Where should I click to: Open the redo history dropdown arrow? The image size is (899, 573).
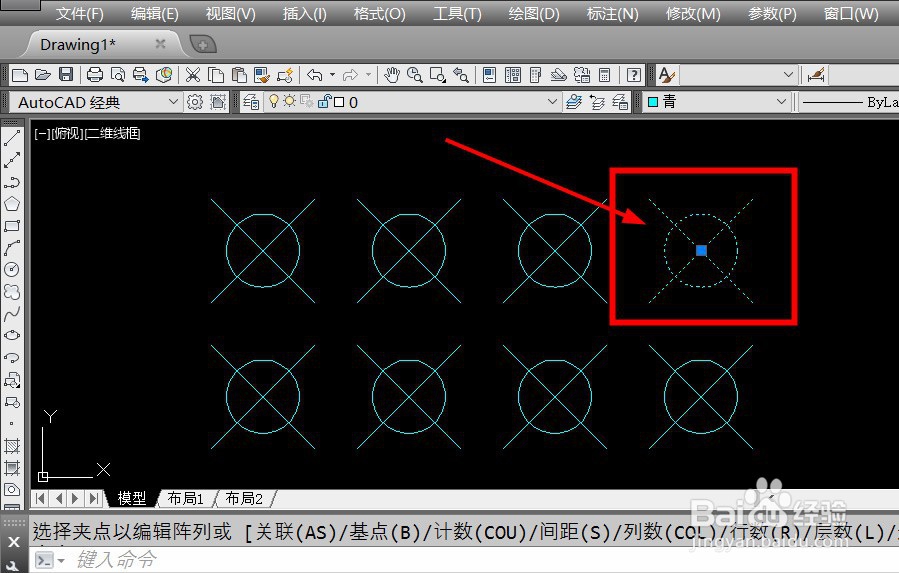coord(368,75)
